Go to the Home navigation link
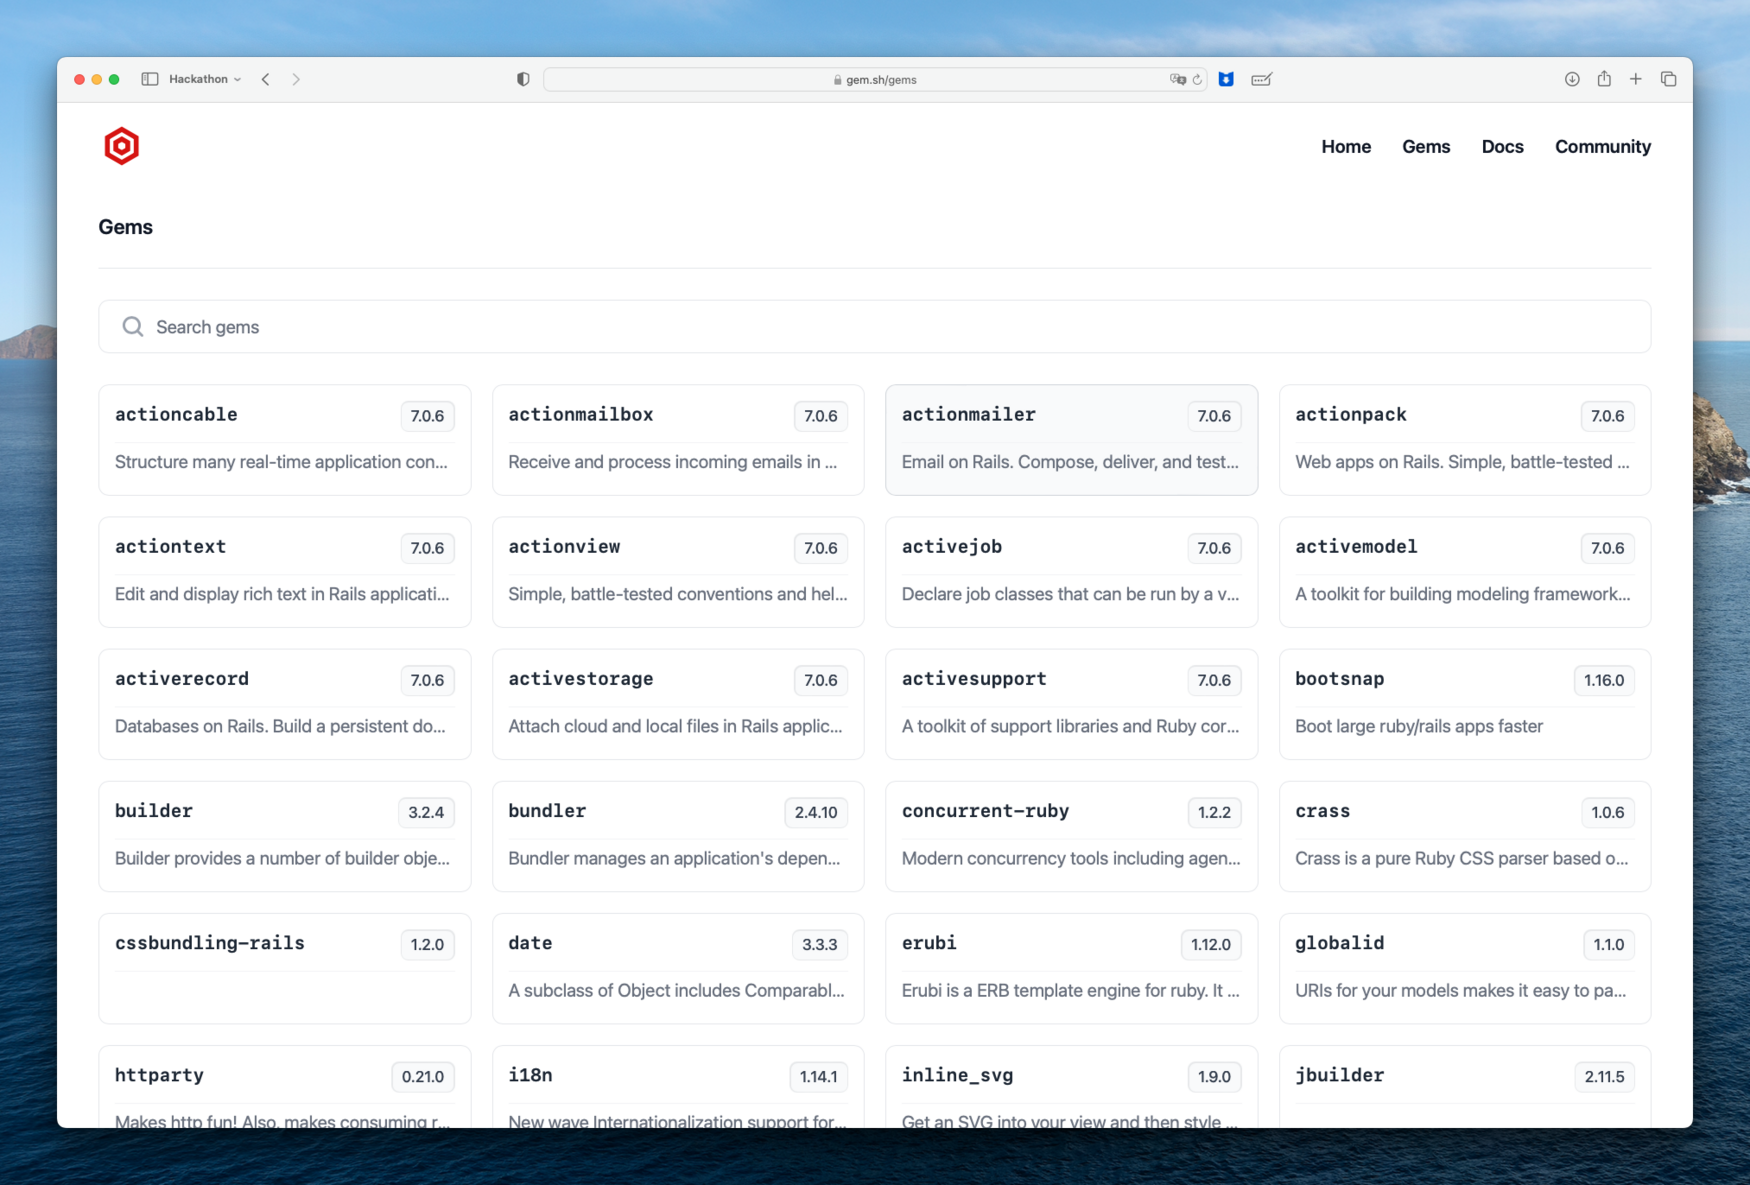Viewport: 1750px width, 1185px height. [x=1345, y=147]
